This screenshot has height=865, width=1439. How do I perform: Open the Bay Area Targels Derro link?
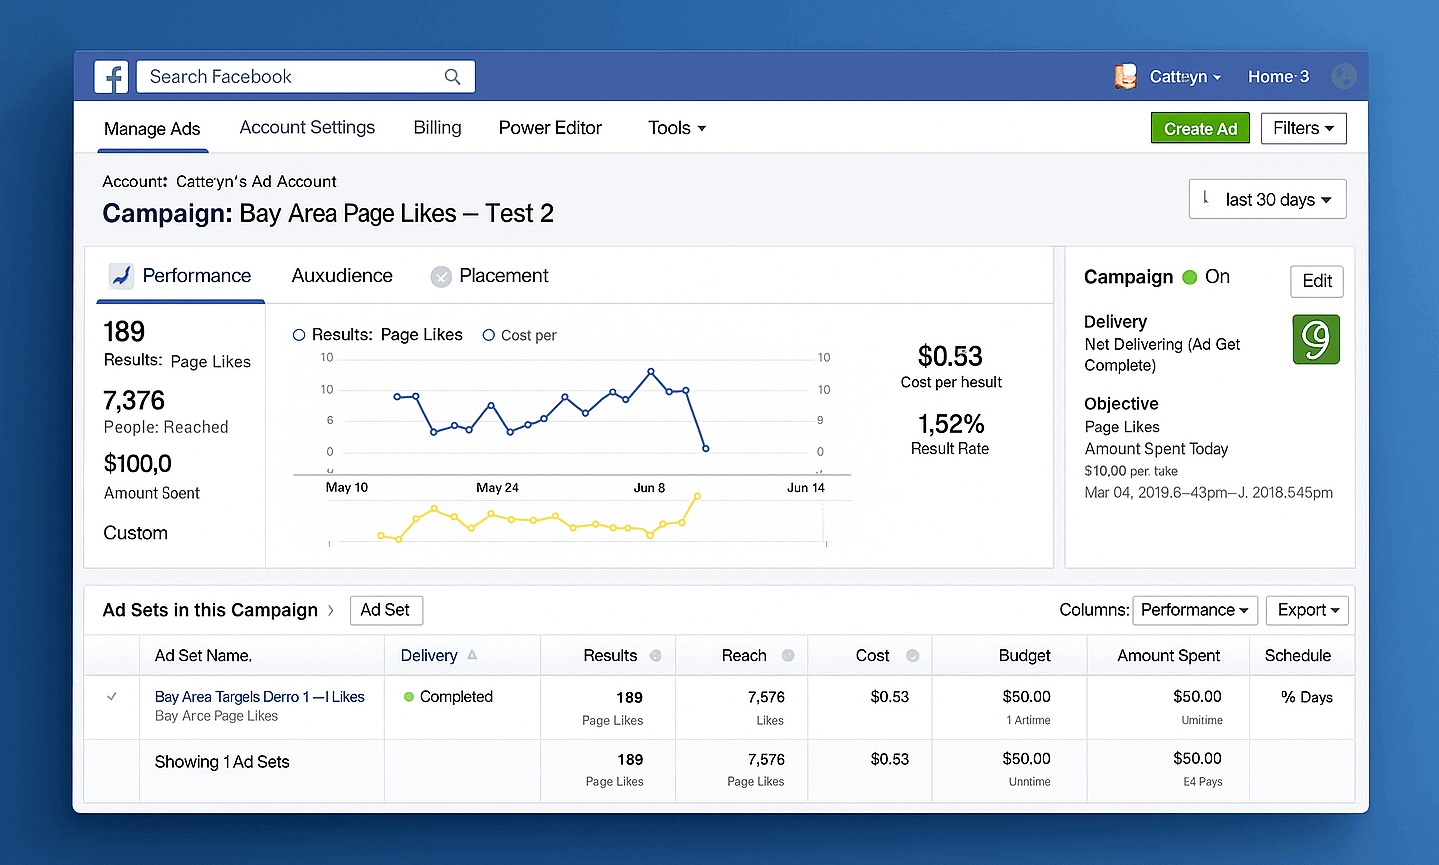[x=259, y=697]
